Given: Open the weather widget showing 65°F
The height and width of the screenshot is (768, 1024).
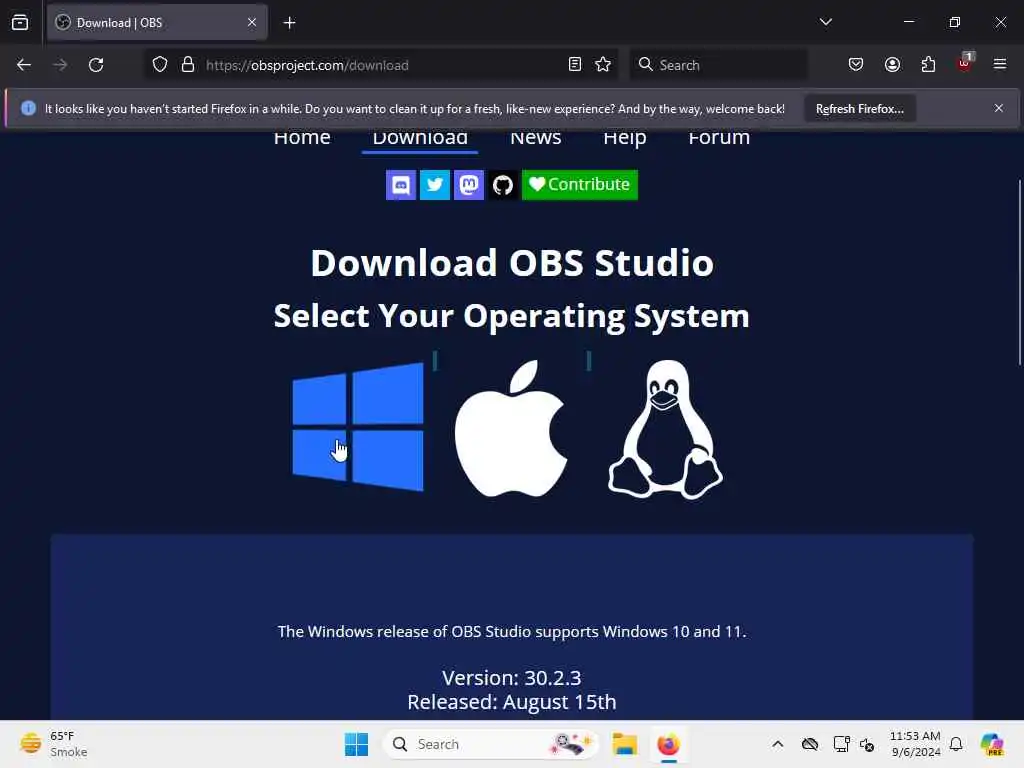Looking at the screenshot, I should [x=54, y=744].
